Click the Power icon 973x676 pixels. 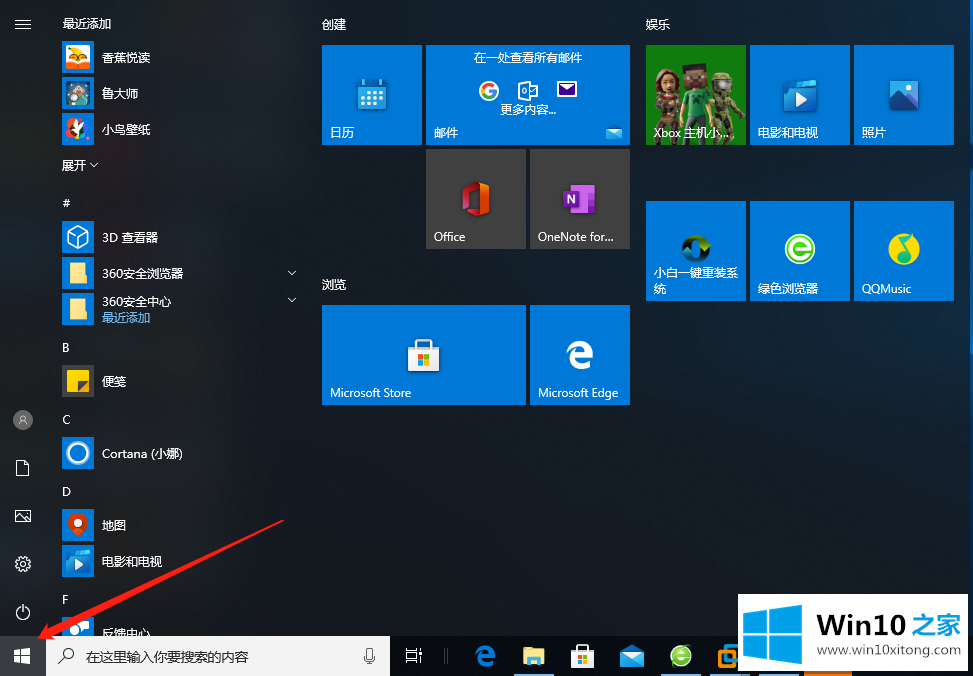point(23,613)
